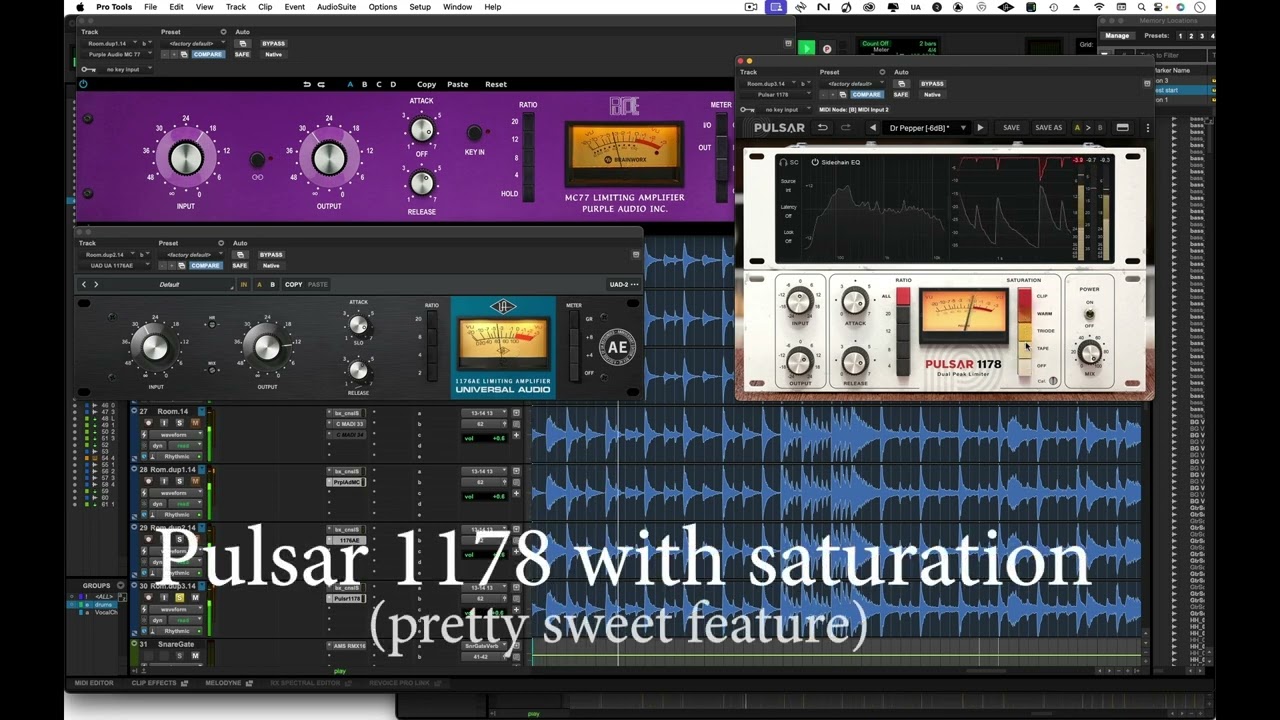1280x720 pixels.
Task: Click the Pro Tools transport record button
Action: (x=827, y=48)
